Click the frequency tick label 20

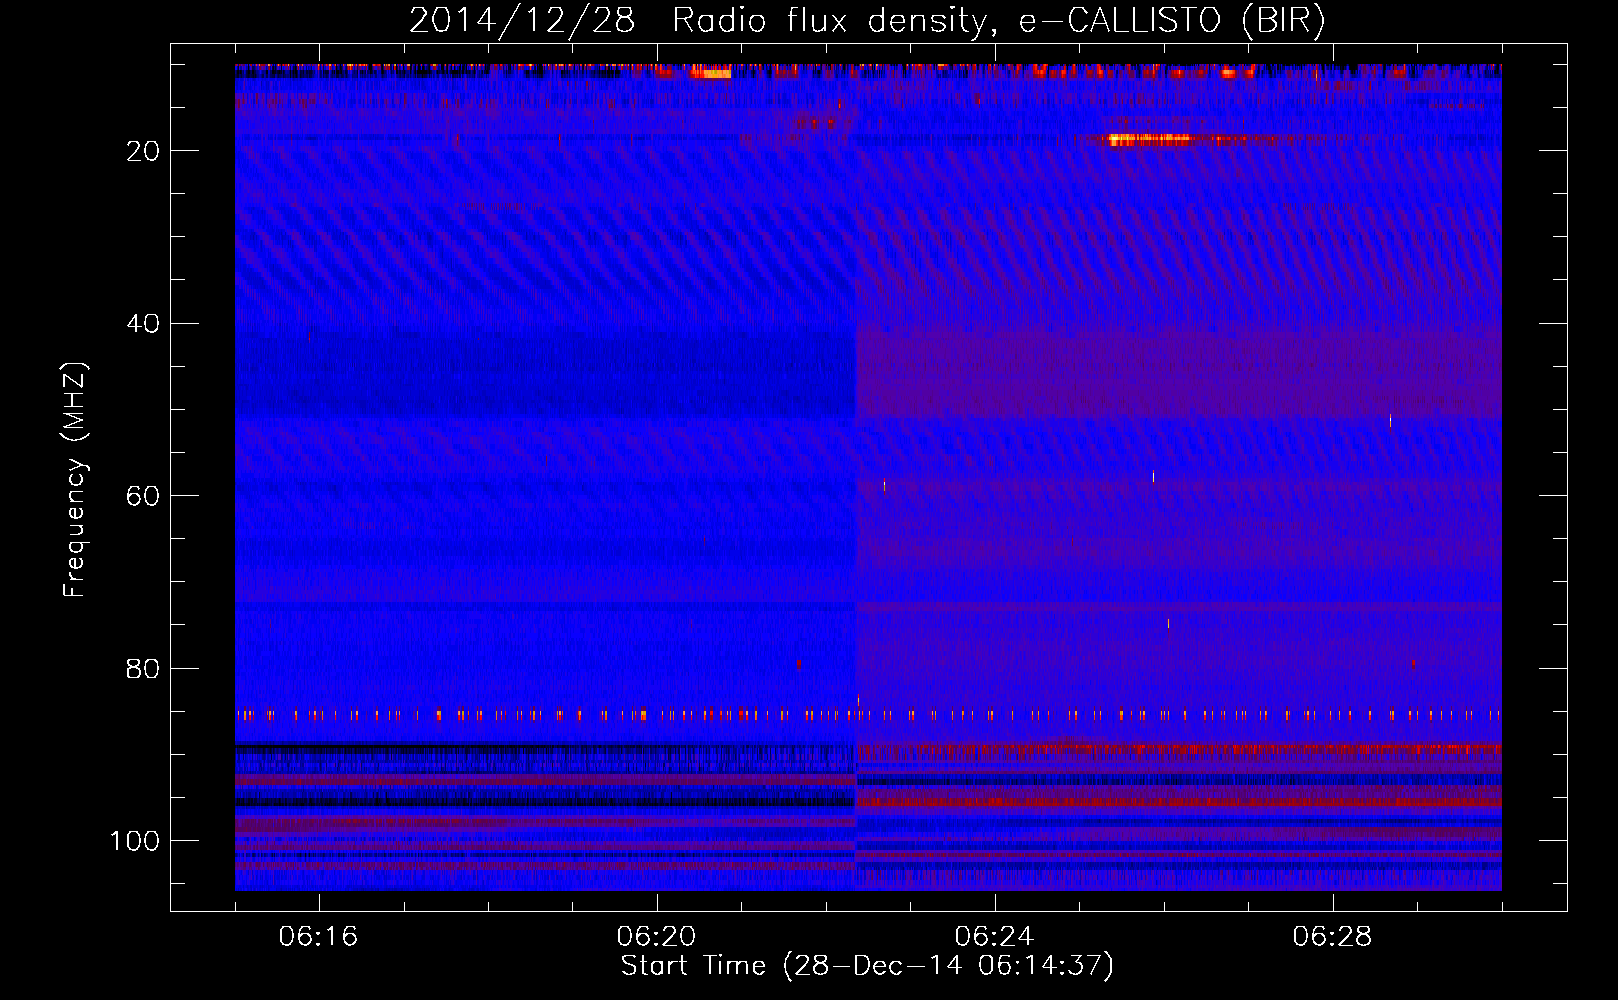pyautogui.click(x=143, y=151)
